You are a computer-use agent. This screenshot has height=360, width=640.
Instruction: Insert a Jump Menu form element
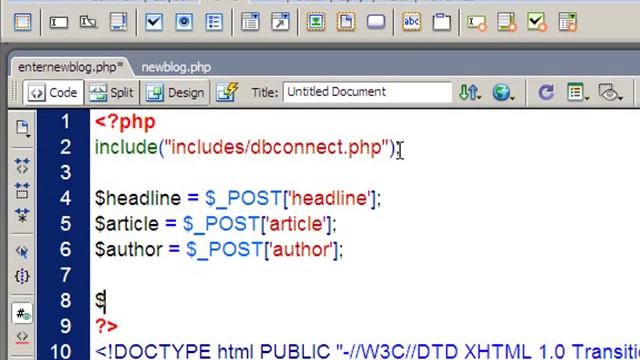[x=280, y=22]
